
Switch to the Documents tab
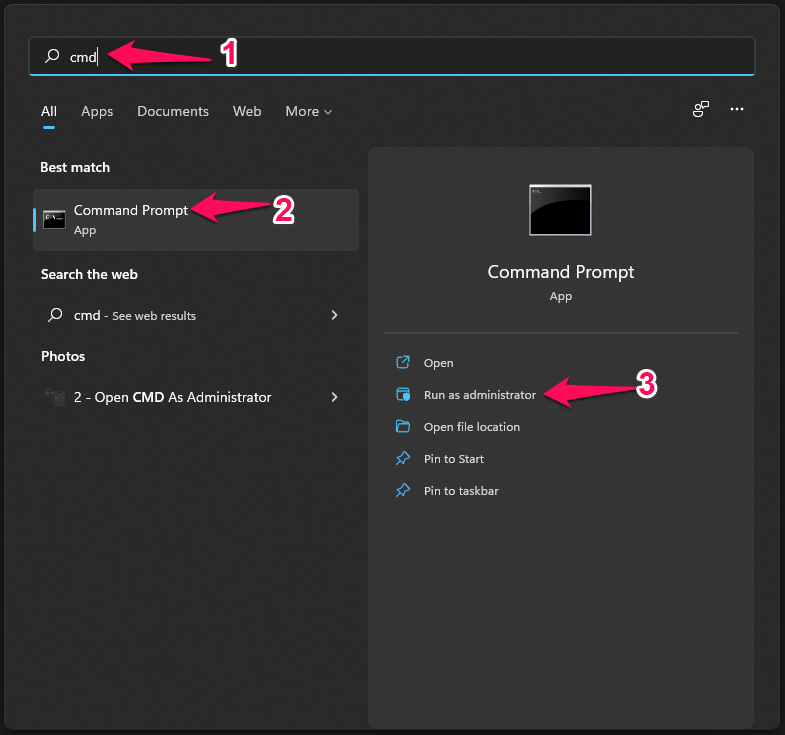(x=173, y=111)
